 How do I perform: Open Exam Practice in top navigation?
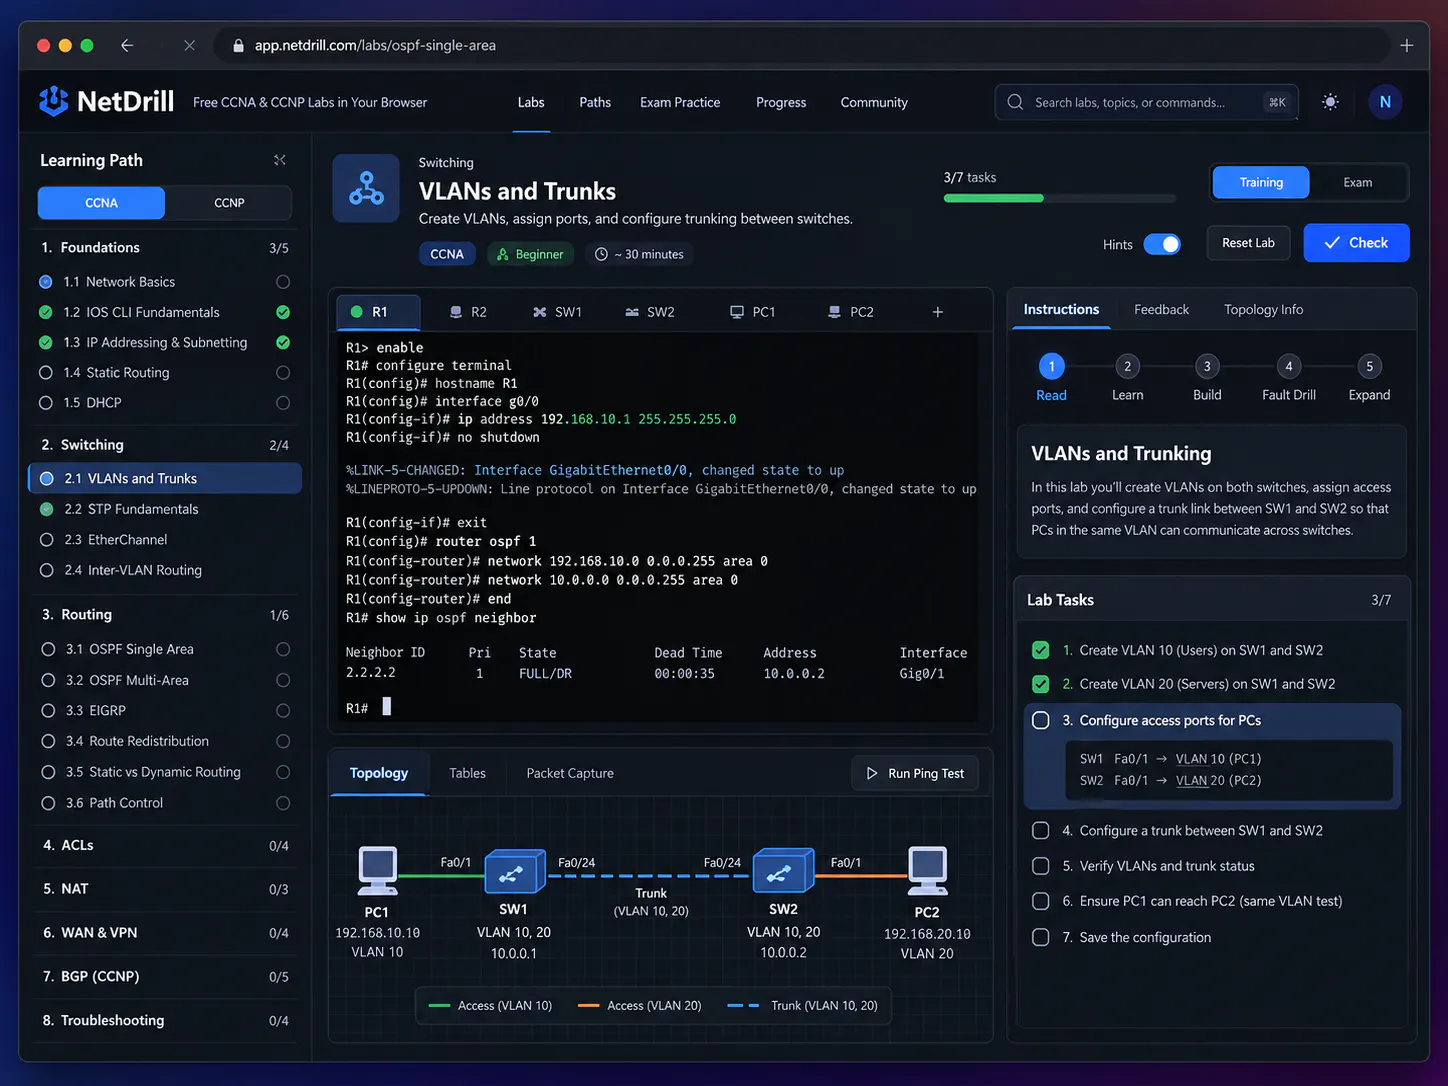(x=680, y=102)
